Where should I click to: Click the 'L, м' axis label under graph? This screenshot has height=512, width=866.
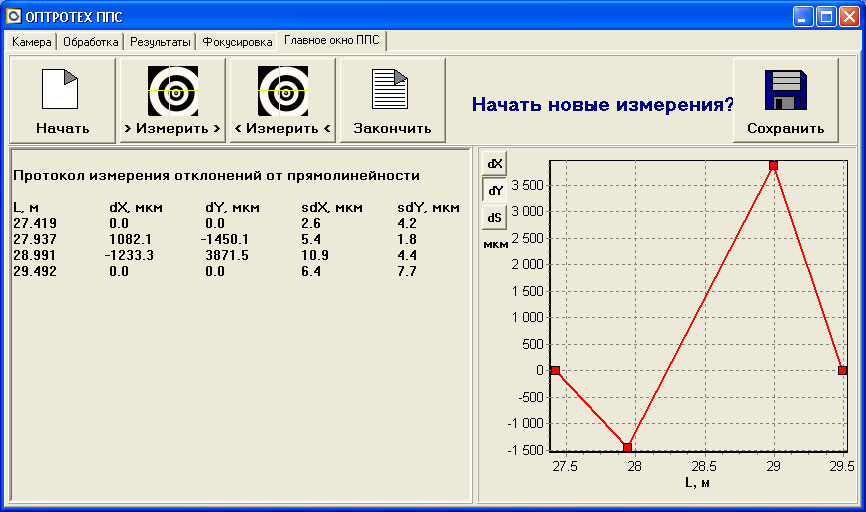click(x=698, y=483)
